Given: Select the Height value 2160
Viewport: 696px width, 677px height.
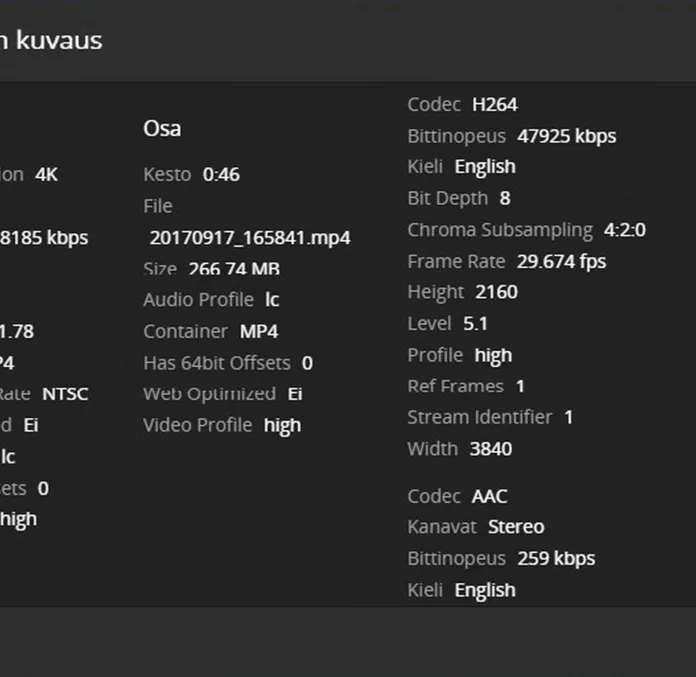Looking at the screenshot, I should click(496, 292).
